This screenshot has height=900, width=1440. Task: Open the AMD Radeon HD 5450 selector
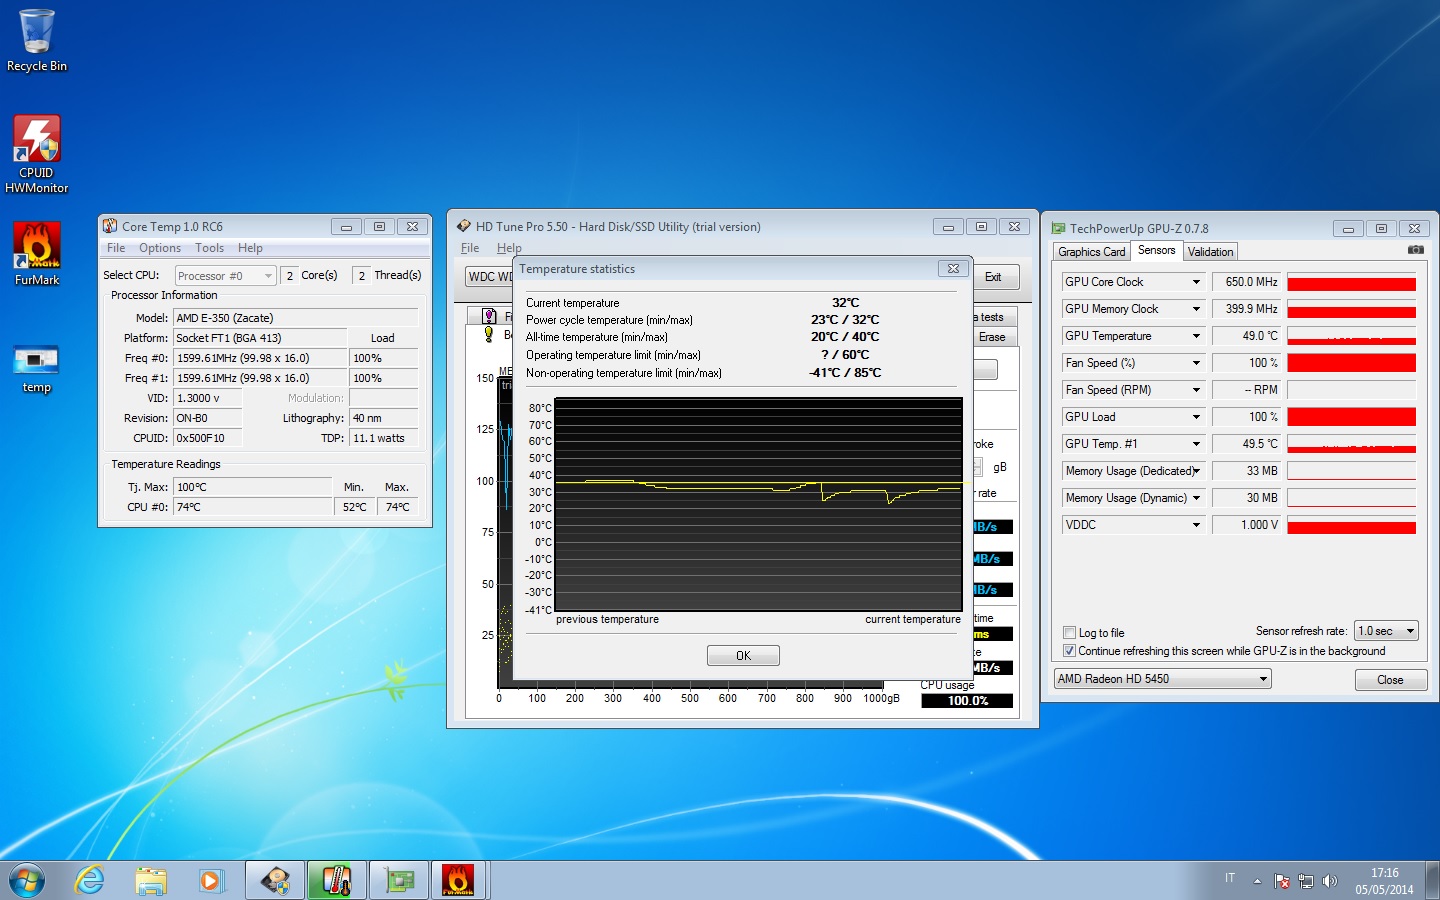click(1163, 679)
